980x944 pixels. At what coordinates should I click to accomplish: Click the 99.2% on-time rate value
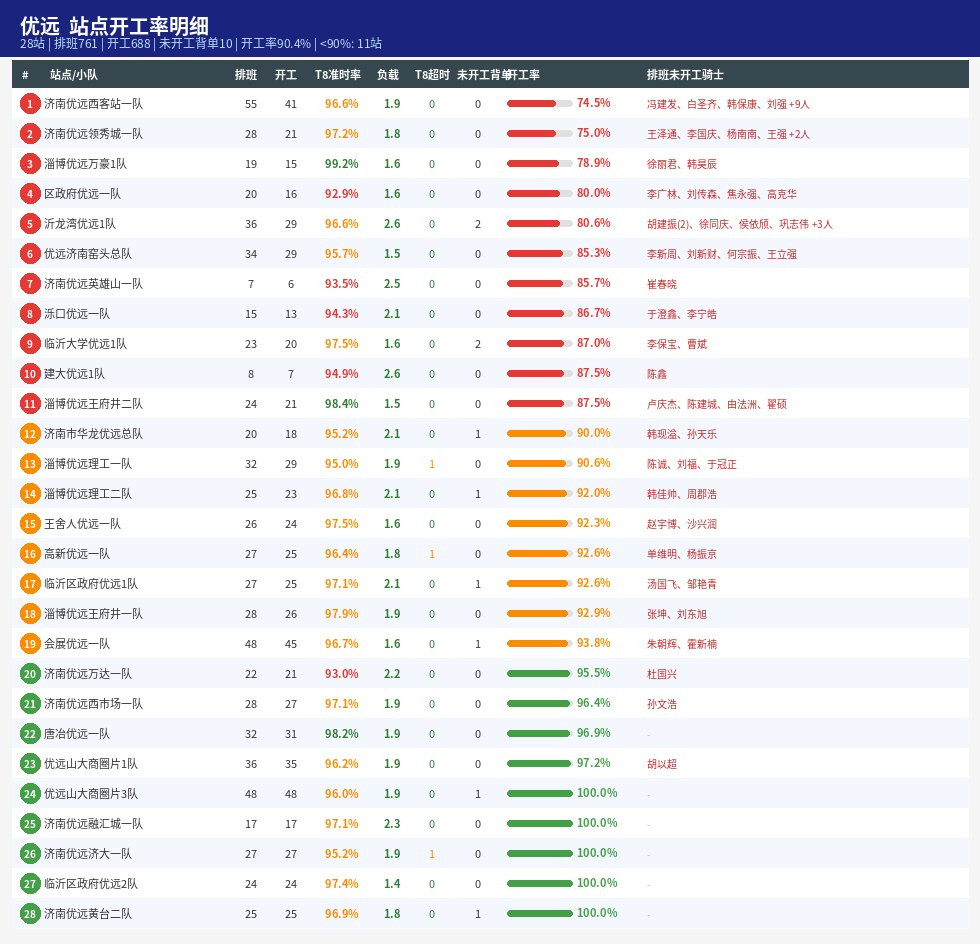click(341, 164)
